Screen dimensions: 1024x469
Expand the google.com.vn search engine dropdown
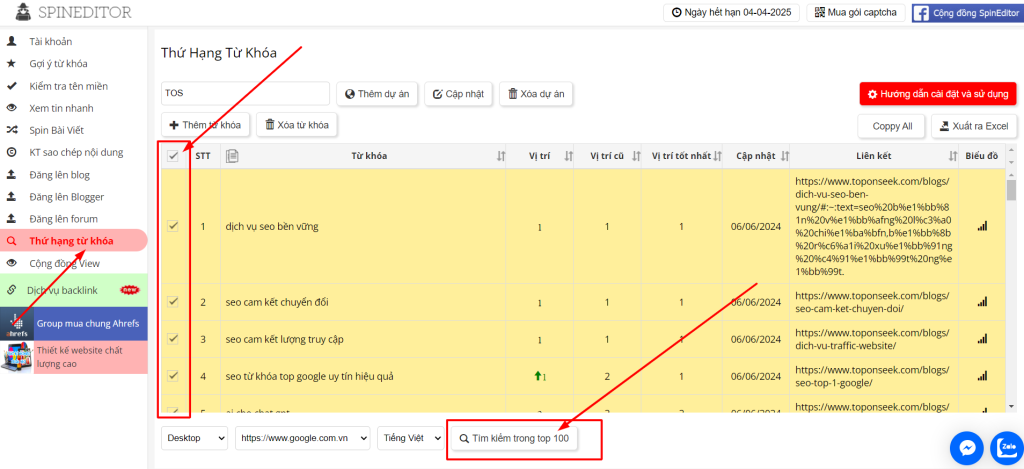[302, 438]
